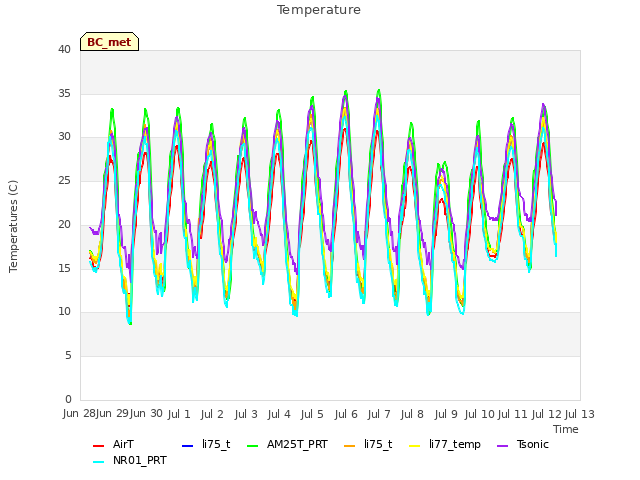Click the 30 y-axis tick label

pyautogui.click(x=64, y=136)
